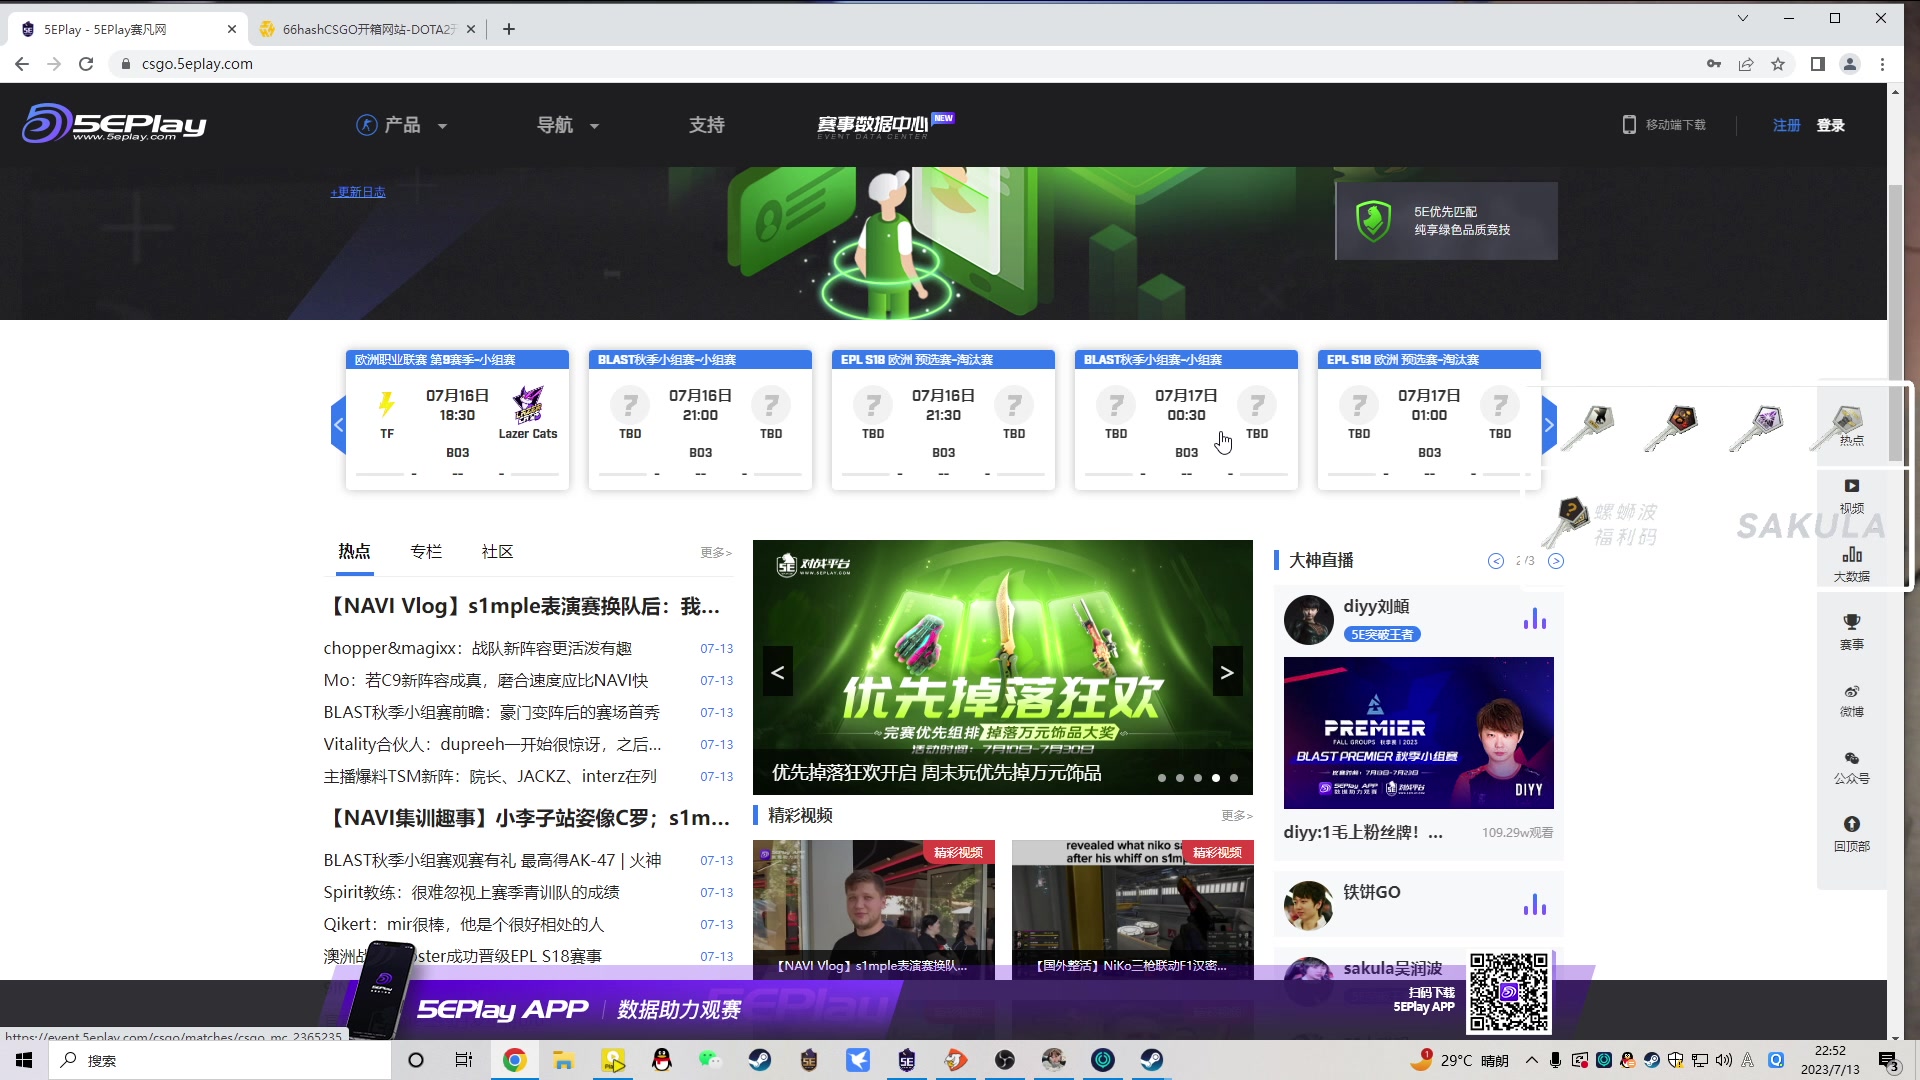
Task: Click the 回顶部 back-to-top icon
Action: [x=1851, y=834]
